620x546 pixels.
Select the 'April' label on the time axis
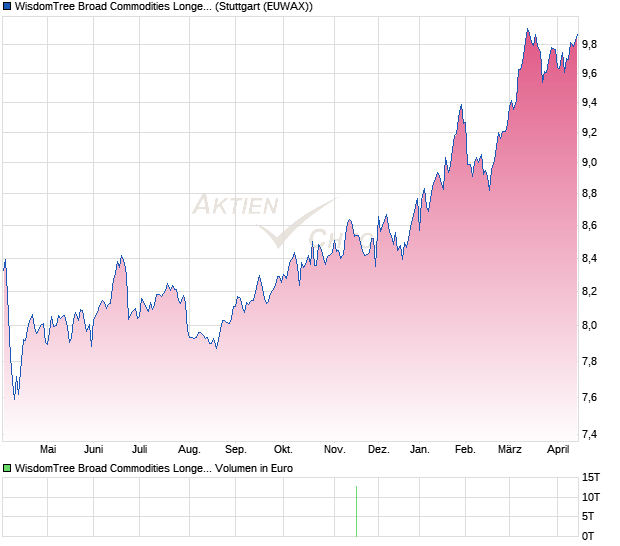coord(558,450)
